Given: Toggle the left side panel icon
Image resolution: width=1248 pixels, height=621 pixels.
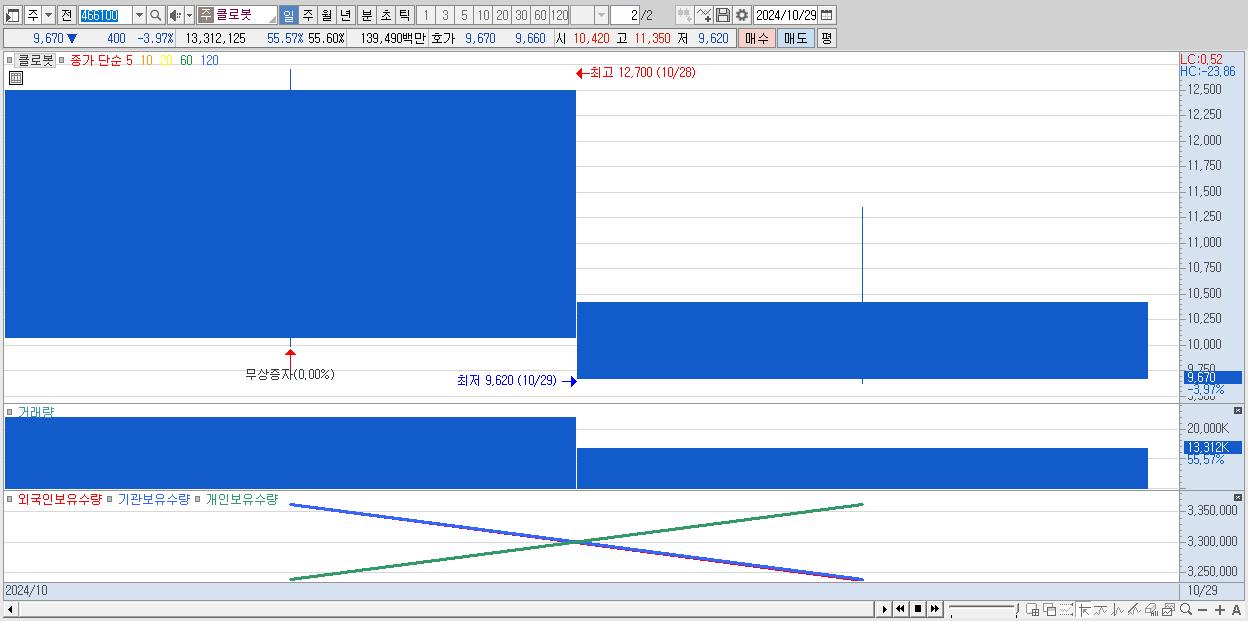Looking at the screenshot, I should point(13,15).
